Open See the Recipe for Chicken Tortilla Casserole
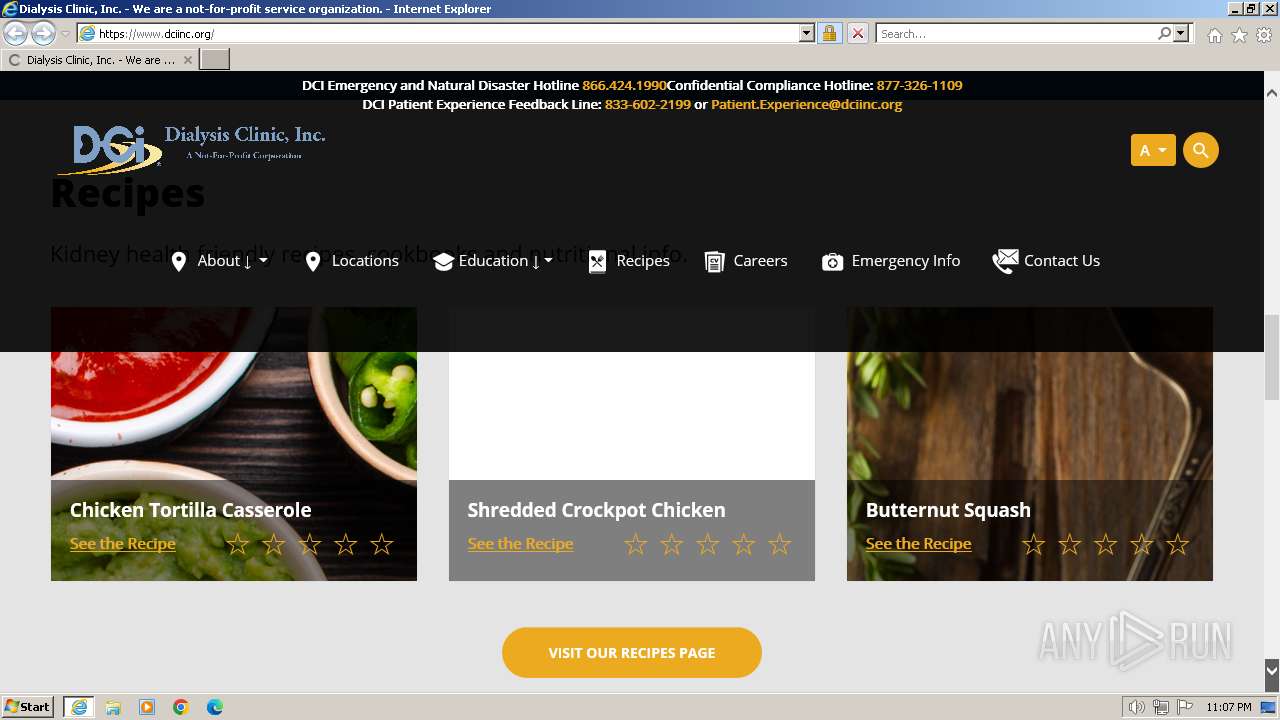This screenshot has height=720, width=1280. tap(123, 544)
